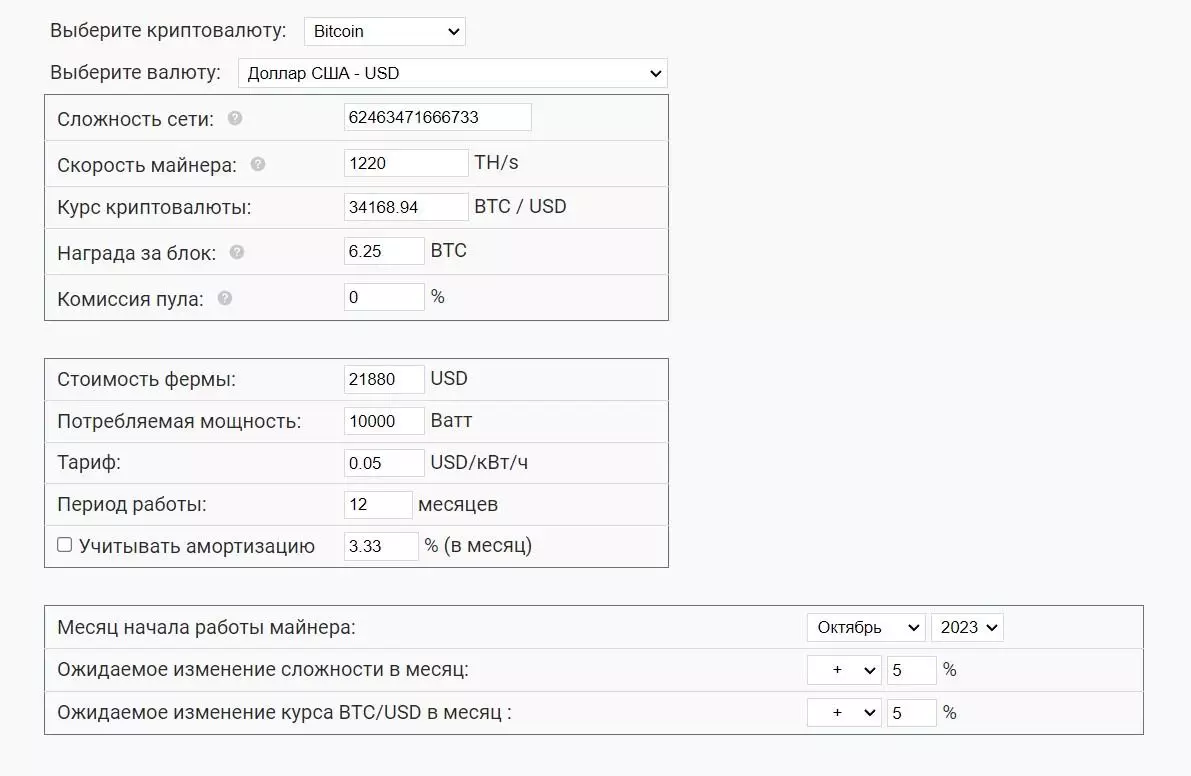Select the power consumption field 10000
The image size is (1191, 776).
[384, 421]
